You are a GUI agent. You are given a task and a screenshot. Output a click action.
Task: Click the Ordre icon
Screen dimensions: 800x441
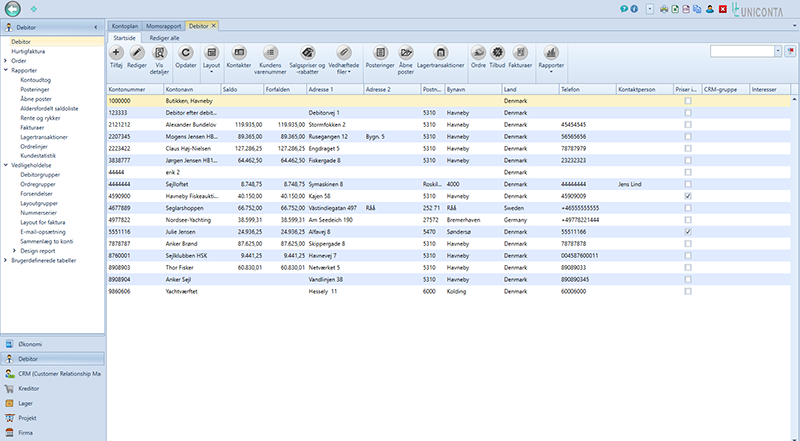[478, 53]
